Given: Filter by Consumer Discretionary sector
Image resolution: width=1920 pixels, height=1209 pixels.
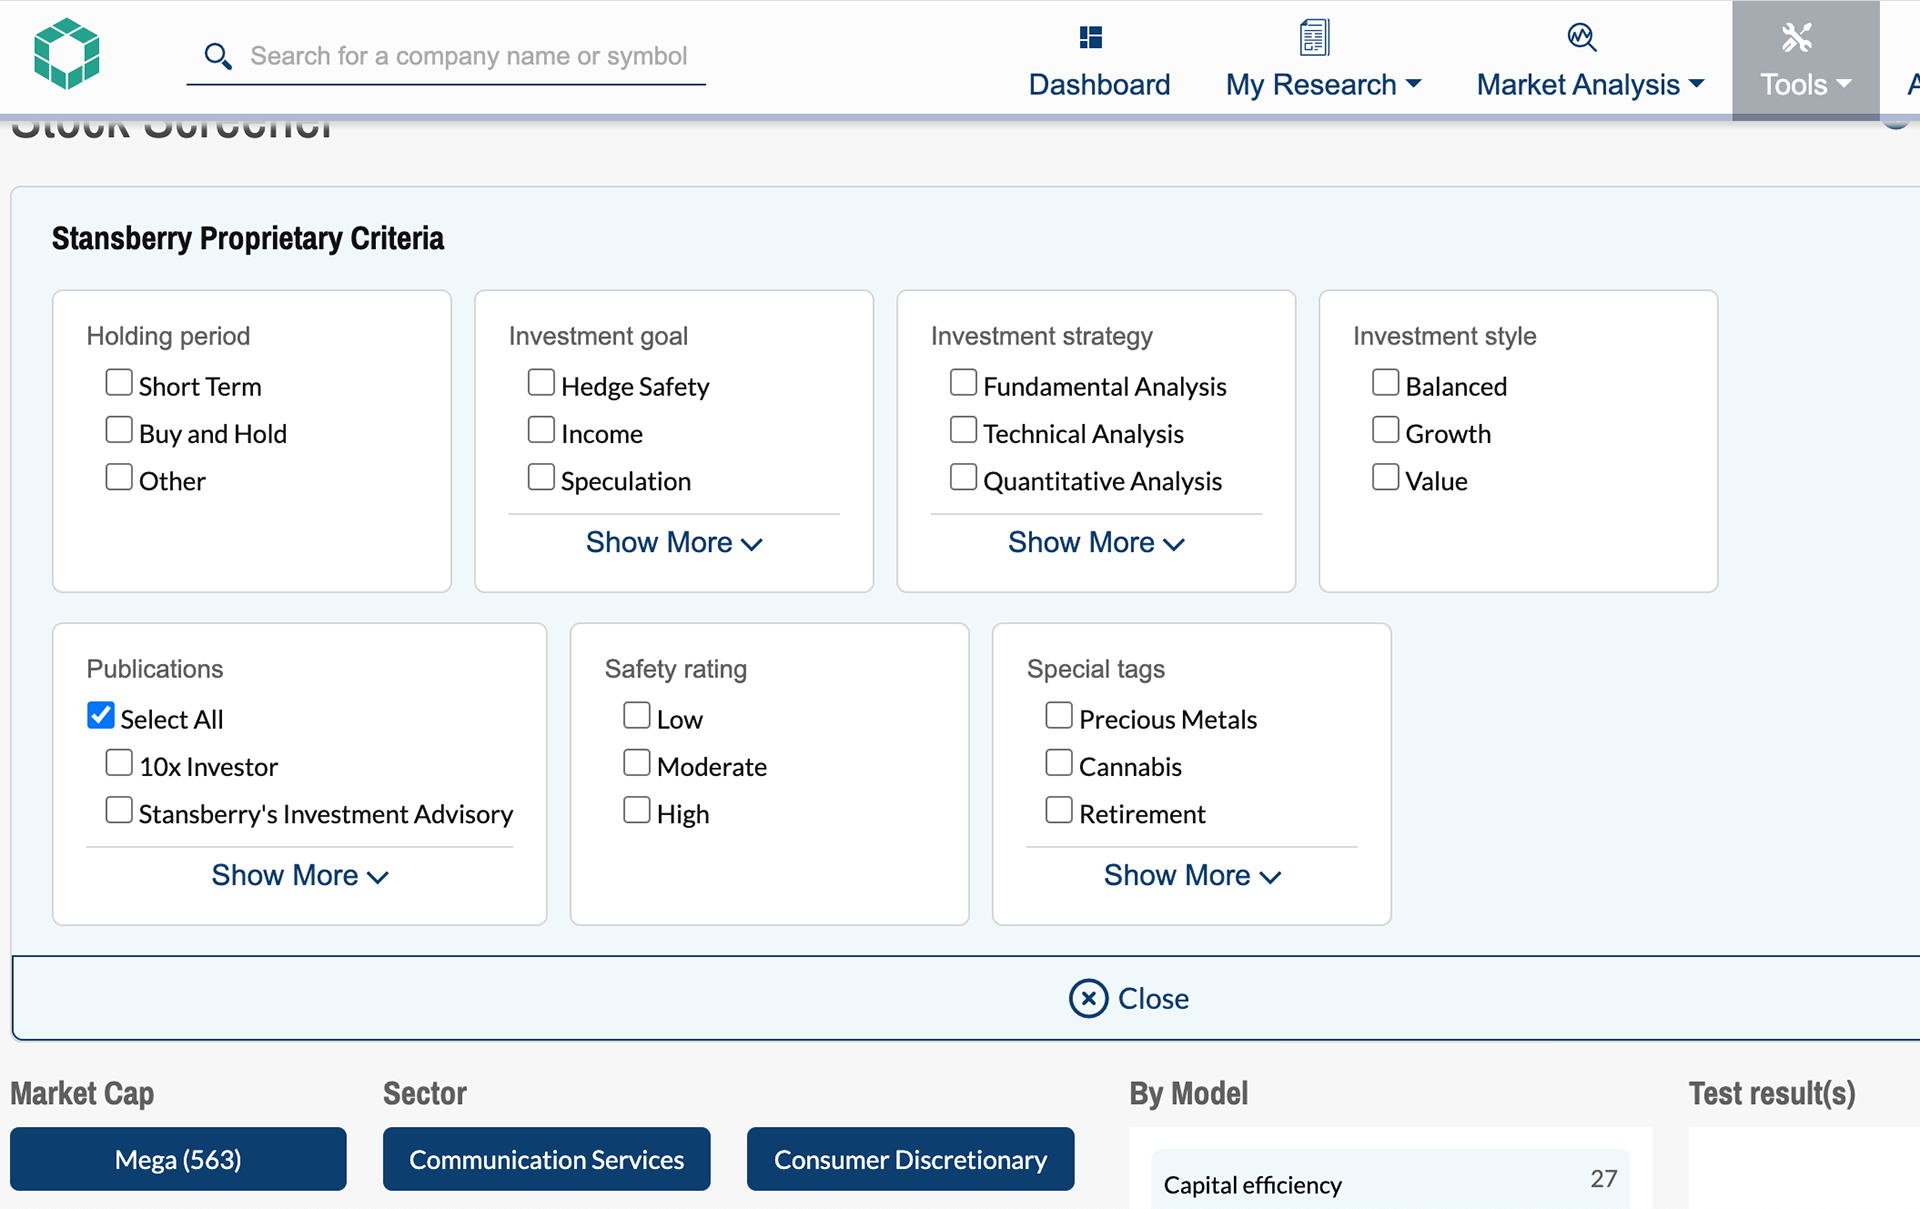Looking at the screenshot, I should tap(910, 1159).
